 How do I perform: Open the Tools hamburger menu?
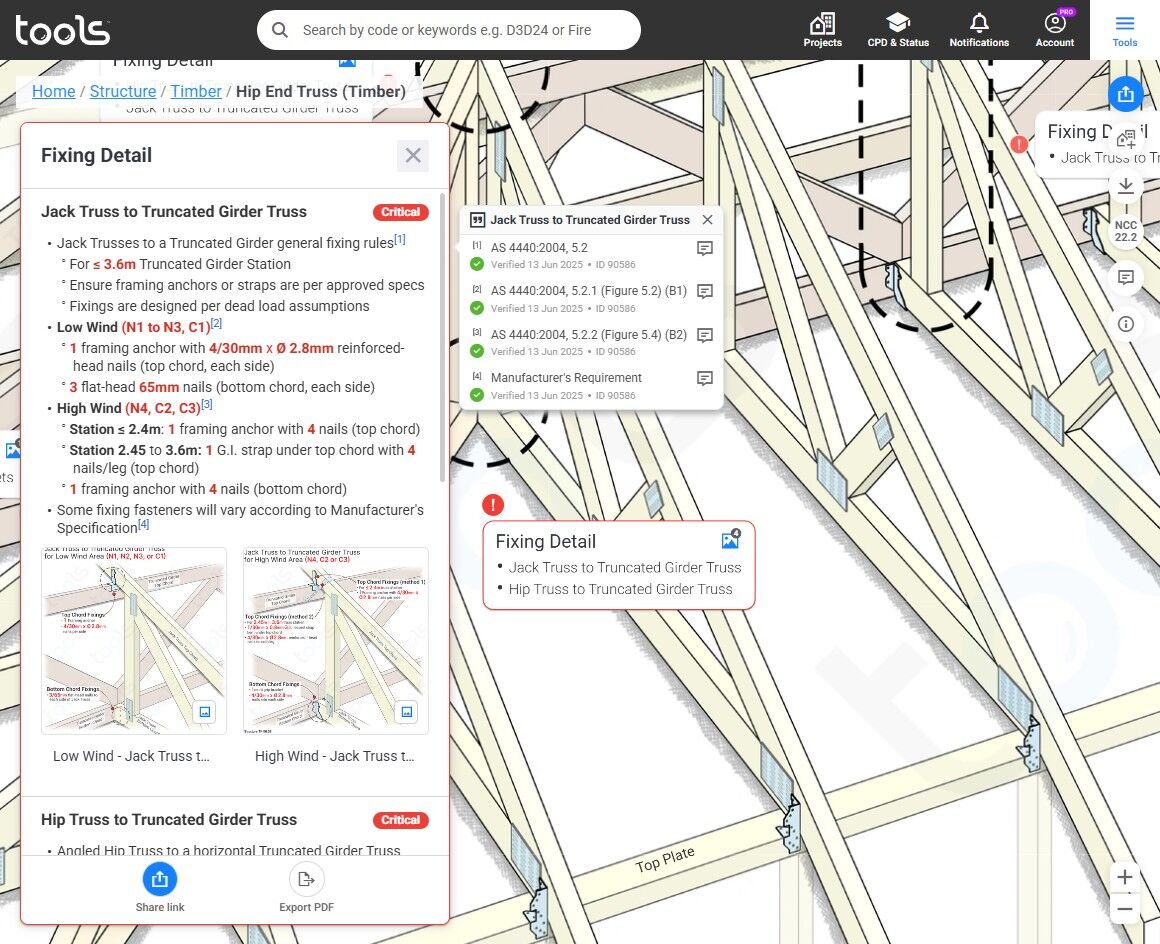point(1125,29)
